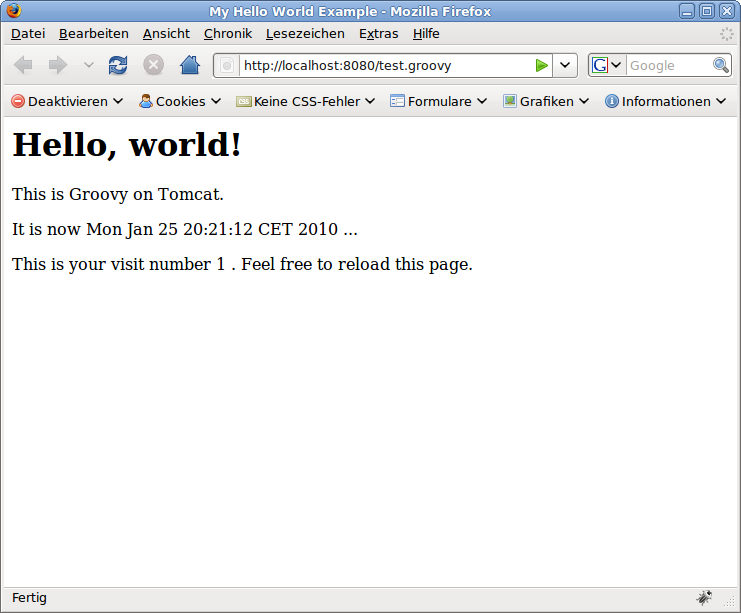Close the Firefox window
Screen dimensions: 741x613
727,11
